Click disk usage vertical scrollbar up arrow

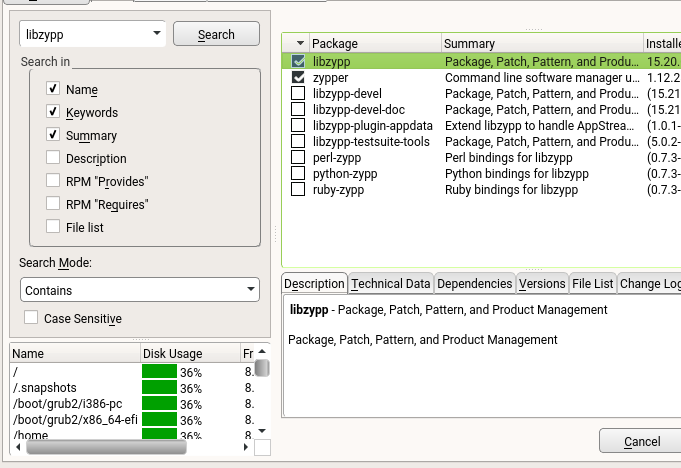click(x=262, y=351)
